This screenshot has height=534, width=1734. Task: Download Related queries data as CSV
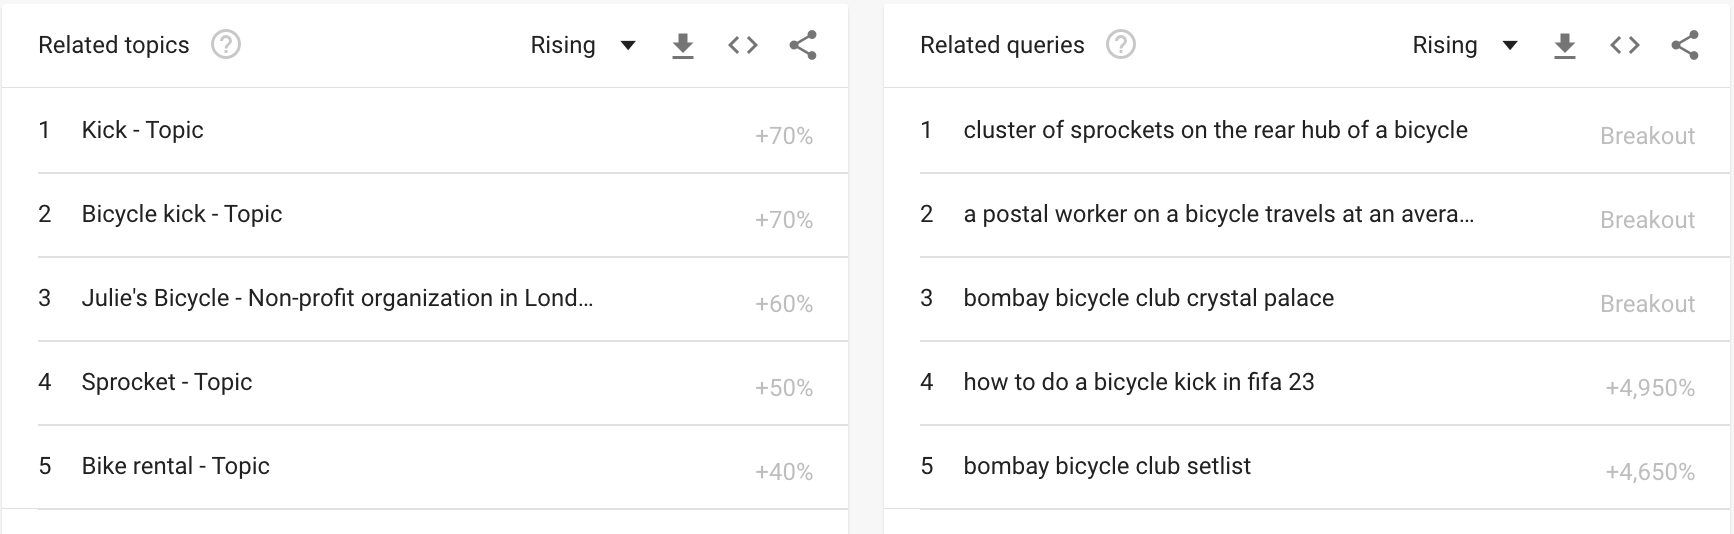point(1565,45)
